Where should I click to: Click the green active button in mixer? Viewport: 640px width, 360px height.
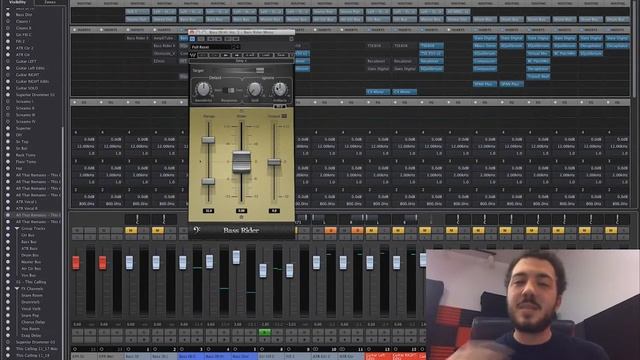(264, 332)
